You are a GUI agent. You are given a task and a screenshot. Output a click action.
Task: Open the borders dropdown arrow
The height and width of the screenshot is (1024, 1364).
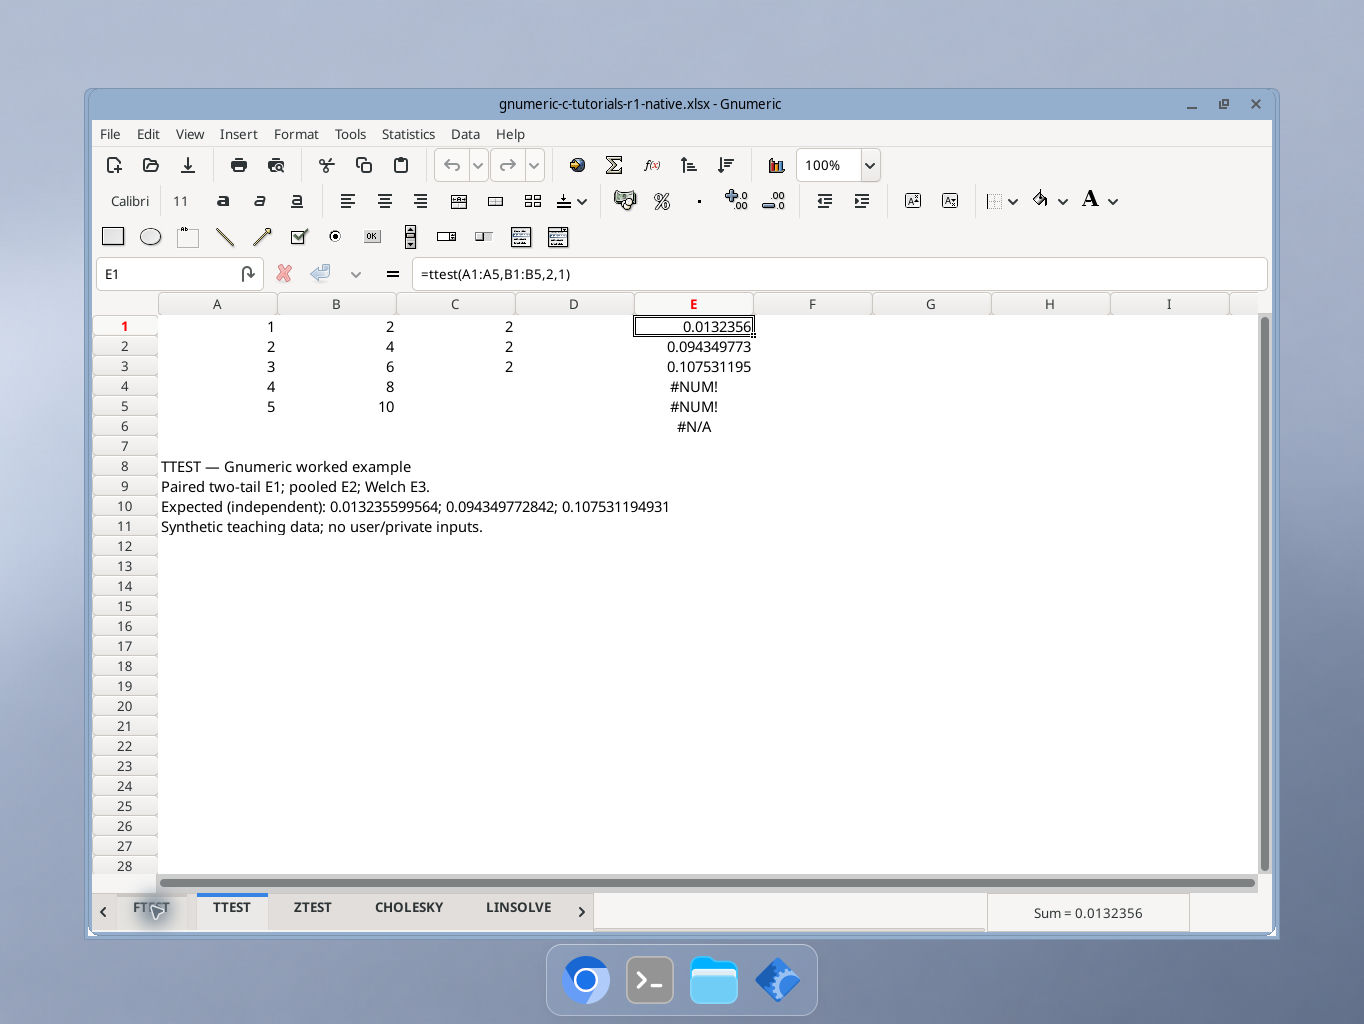pos(1013,201)
